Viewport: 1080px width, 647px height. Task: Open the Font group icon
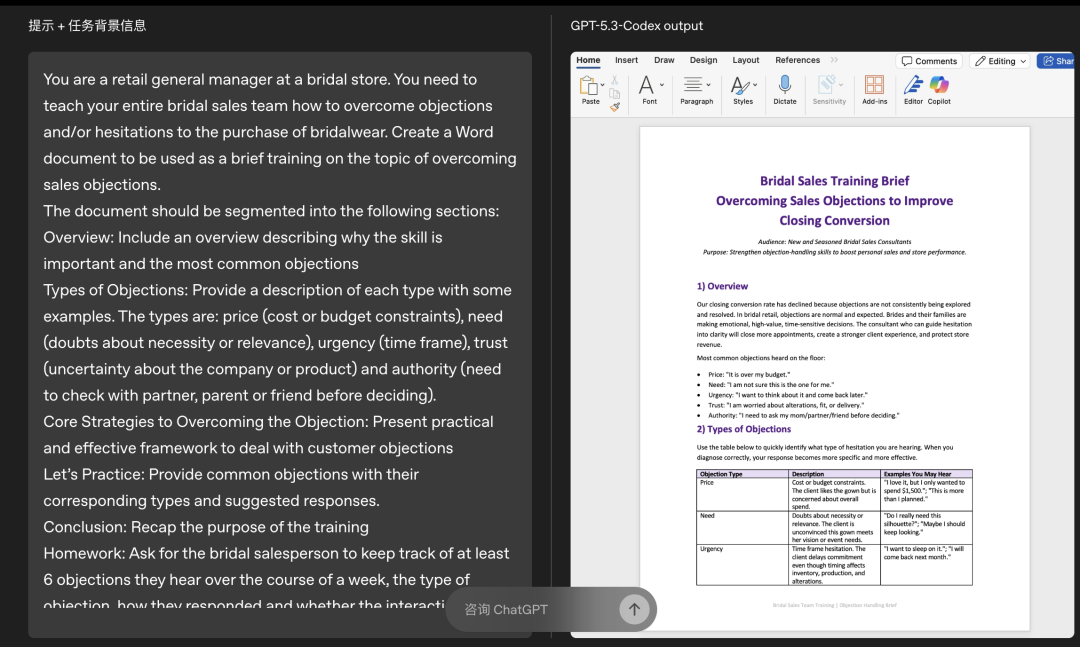[x=646, y=85]
